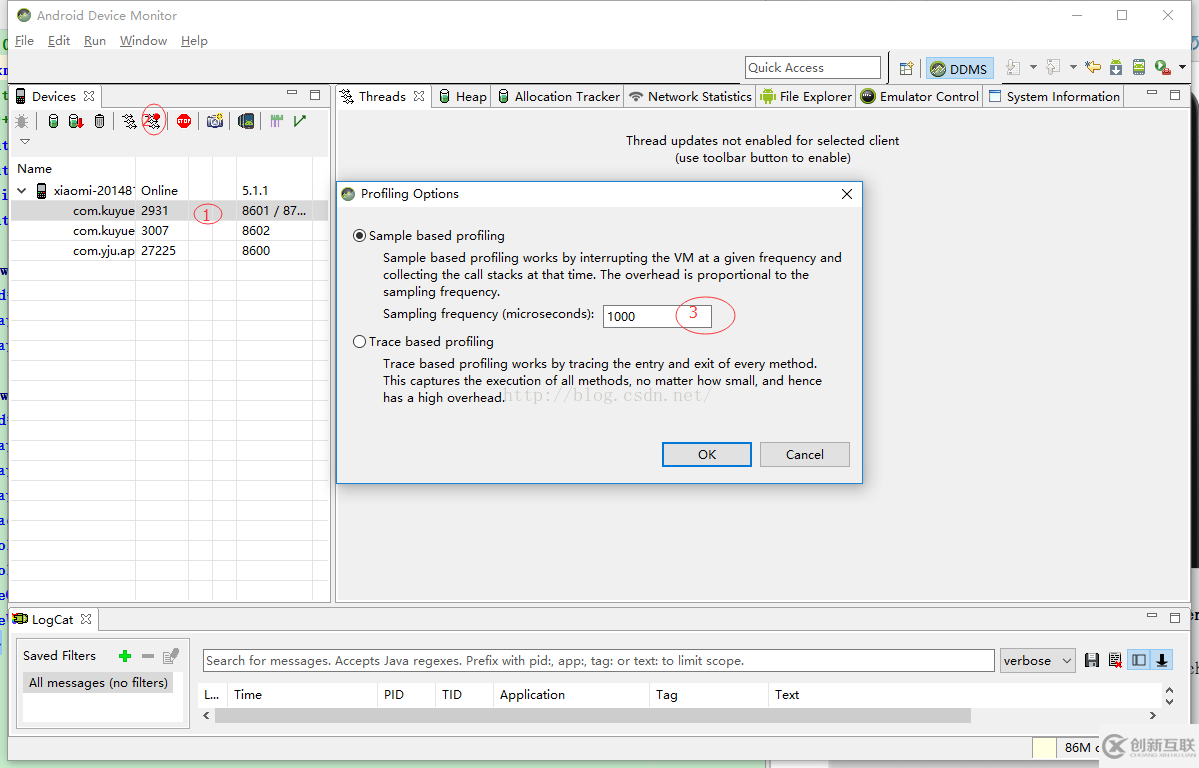This screenshot has height=768, width=1199.
Task: Open the File menu
Action: (24, 41)
